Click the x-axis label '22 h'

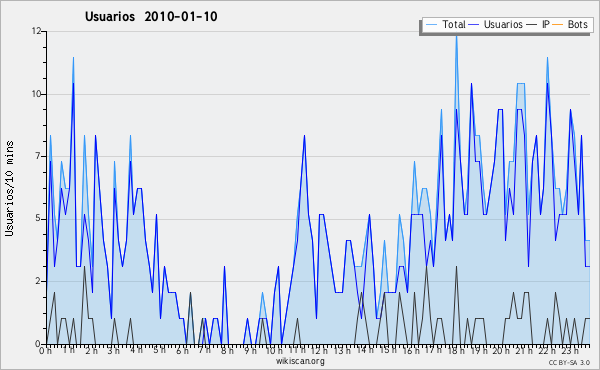point(546,350)
